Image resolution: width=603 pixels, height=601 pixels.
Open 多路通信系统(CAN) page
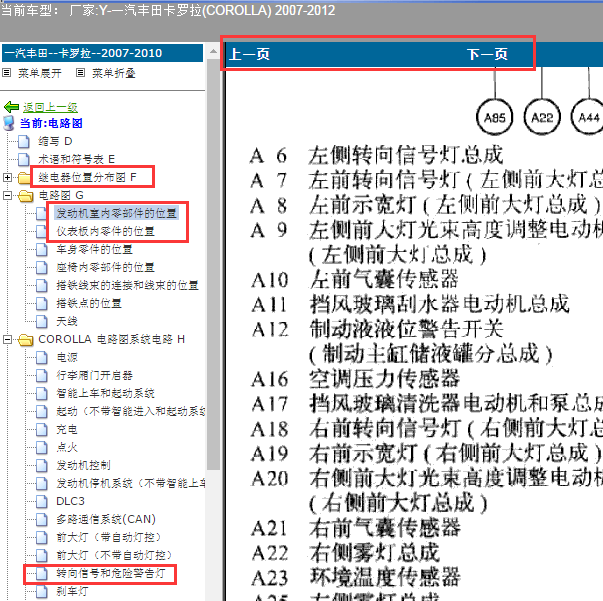click(x=106, y=519)
